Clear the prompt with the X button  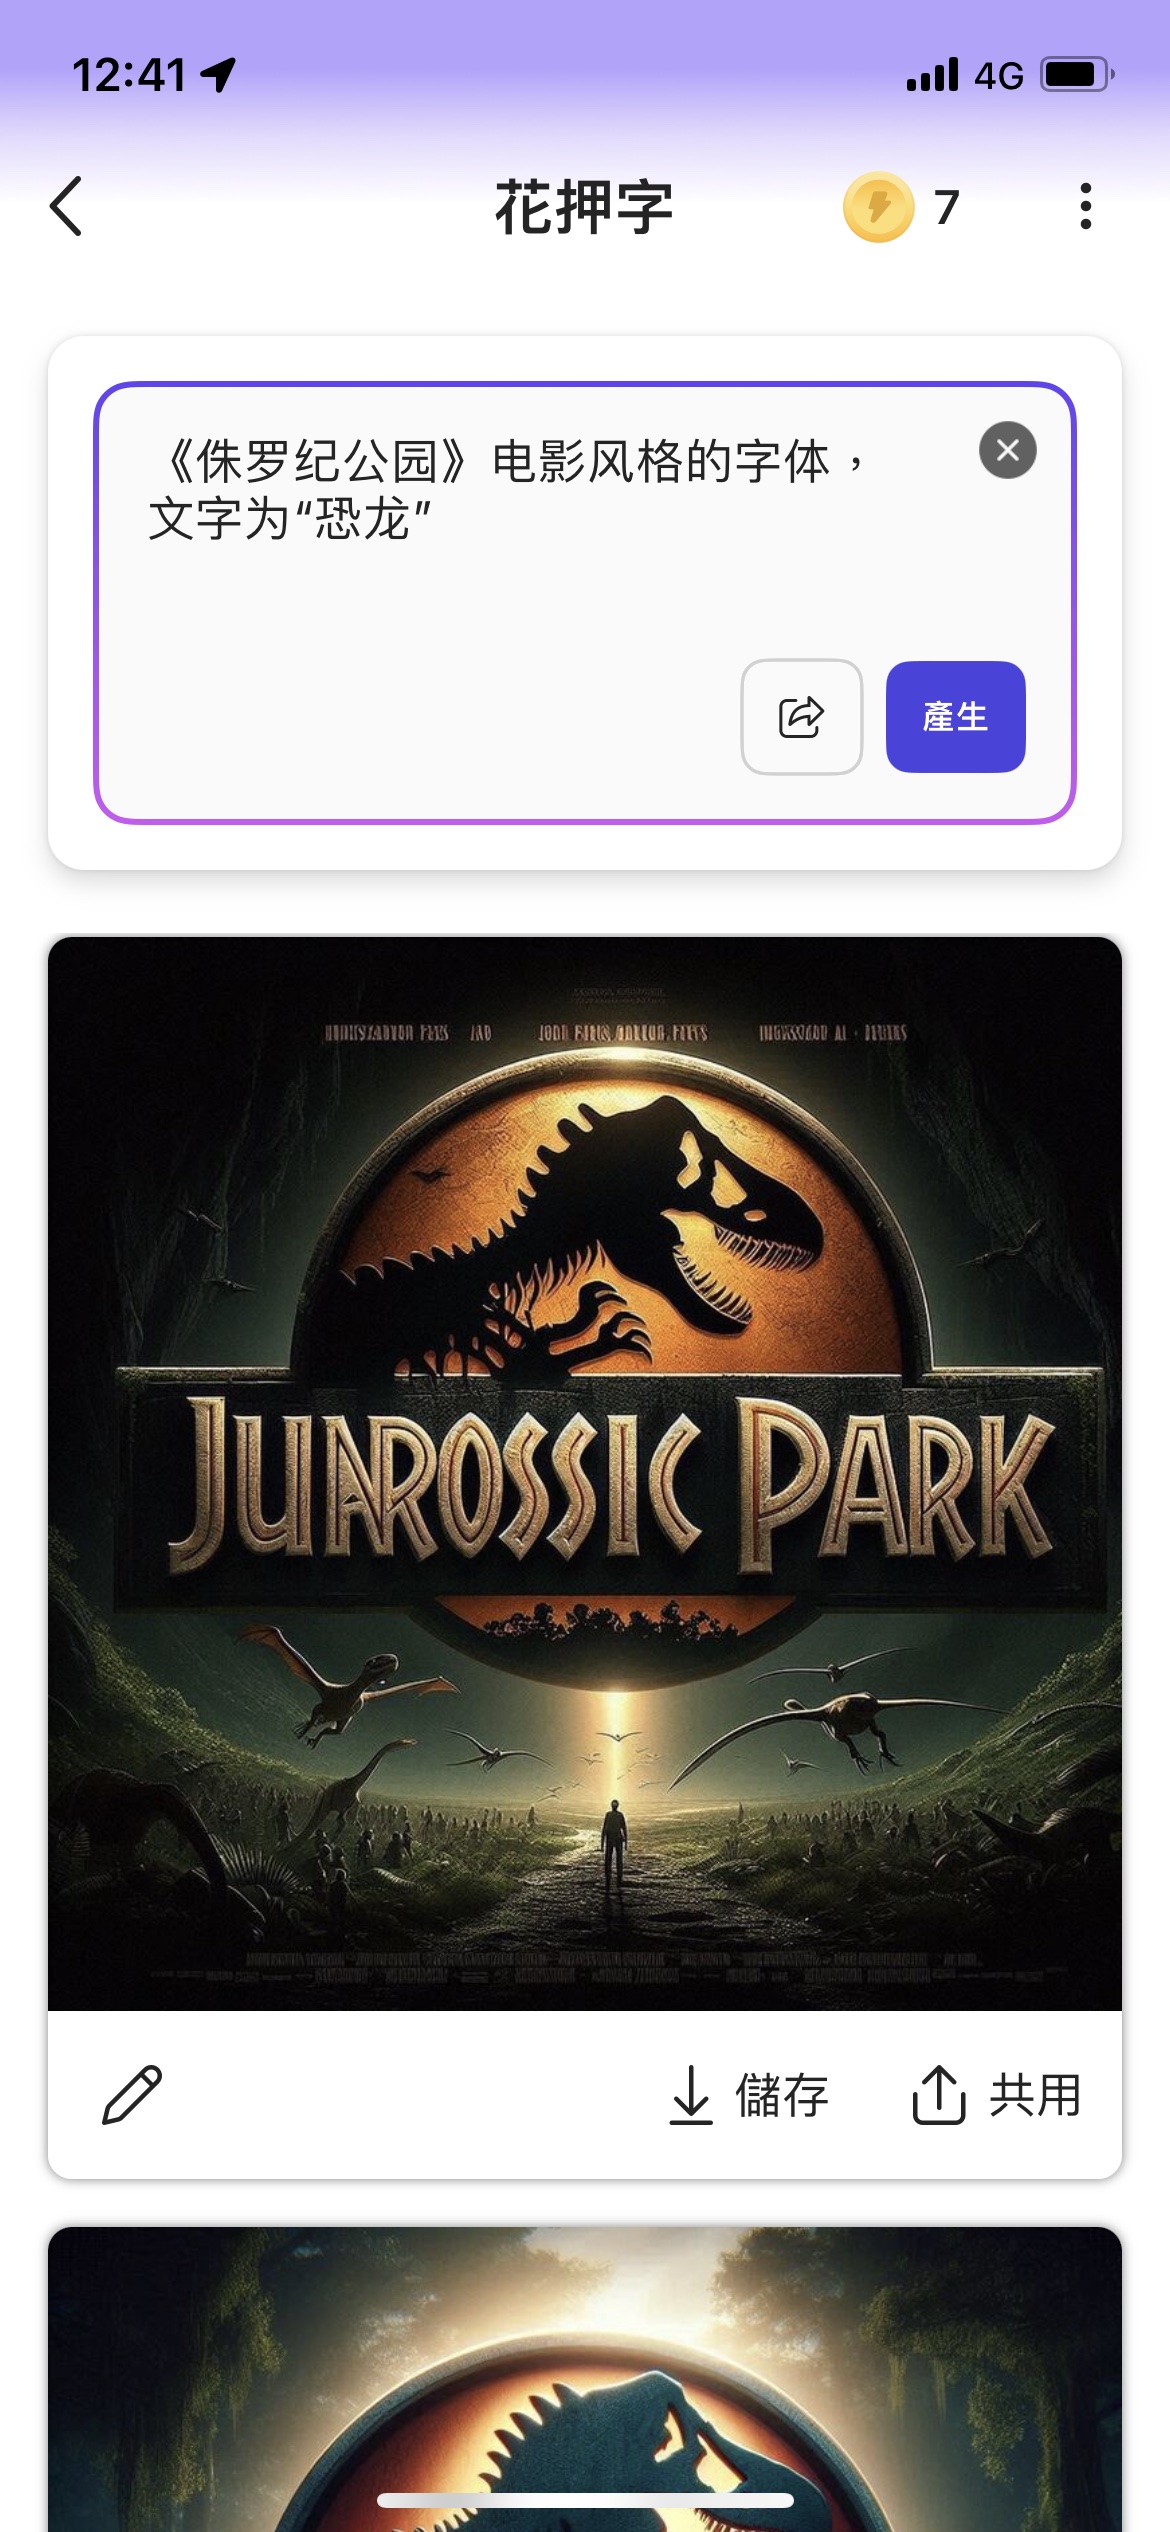pos(1007,450)
